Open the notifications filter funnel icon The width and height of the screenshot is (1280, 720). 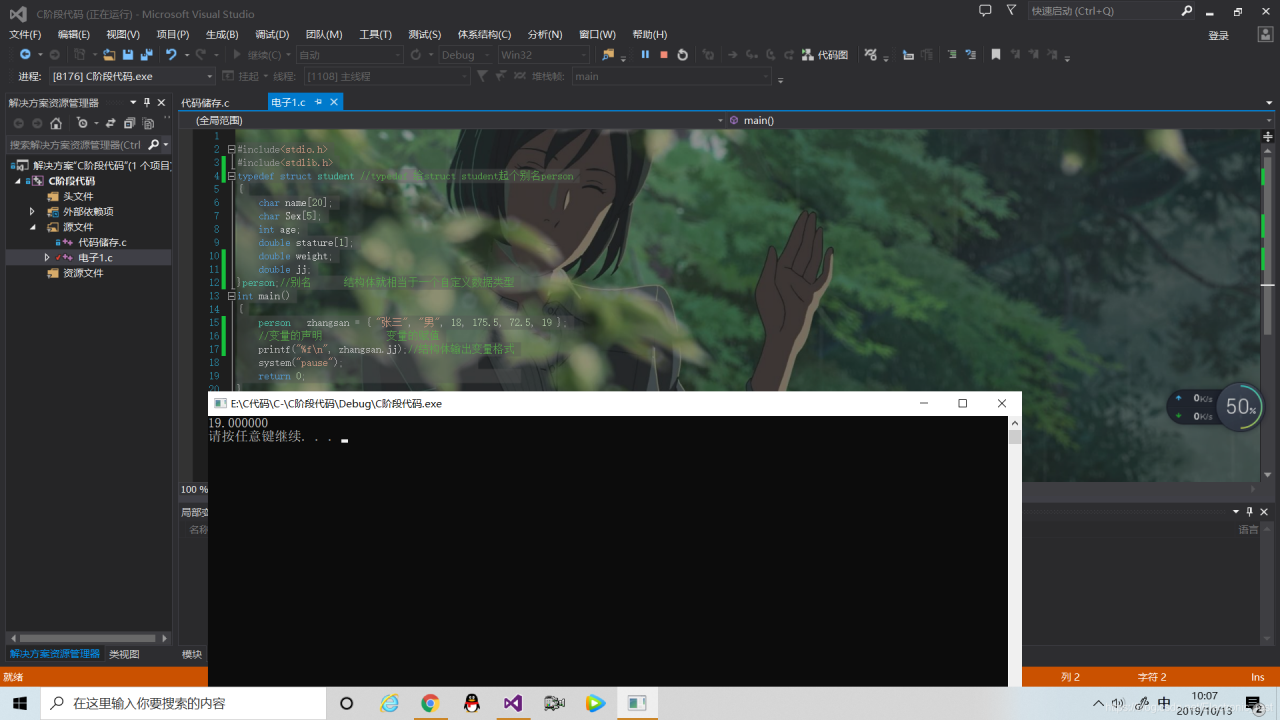tap(1011, 11)
